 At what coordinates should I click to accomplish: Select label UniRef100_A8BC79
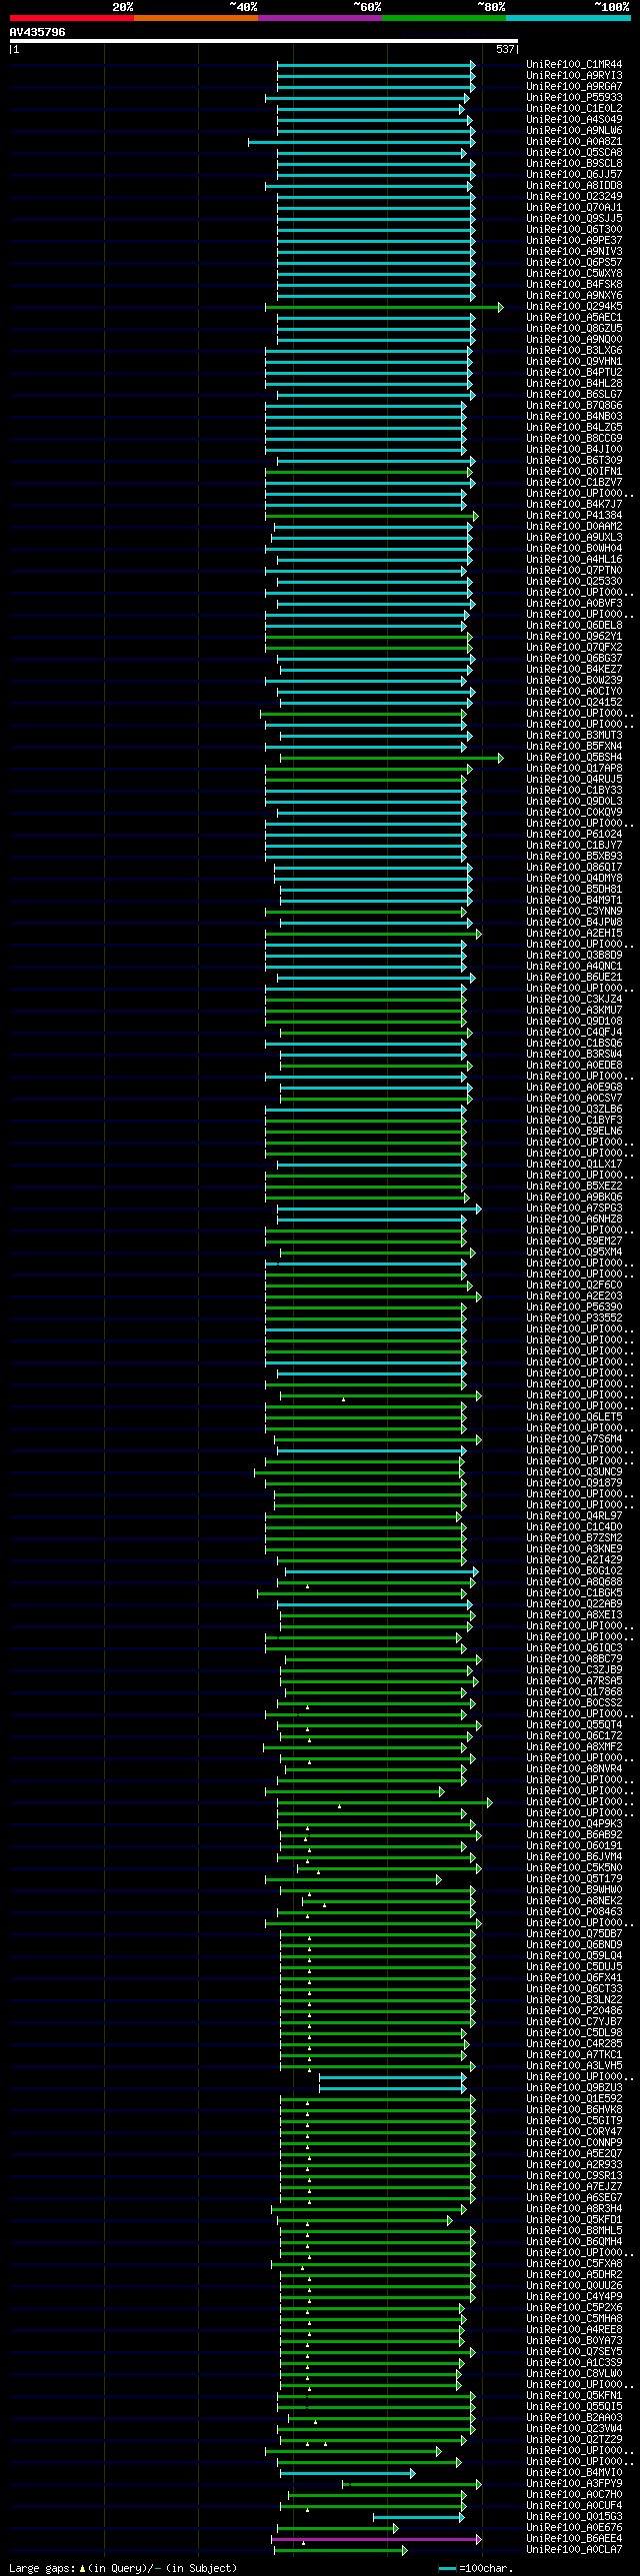[574, 1659]
